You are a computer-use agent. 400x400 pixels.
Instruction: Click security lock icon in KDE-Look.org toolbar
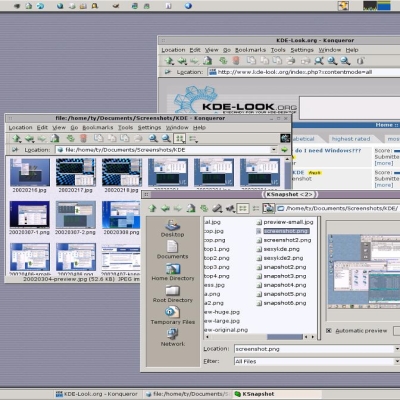click(360, 61)
